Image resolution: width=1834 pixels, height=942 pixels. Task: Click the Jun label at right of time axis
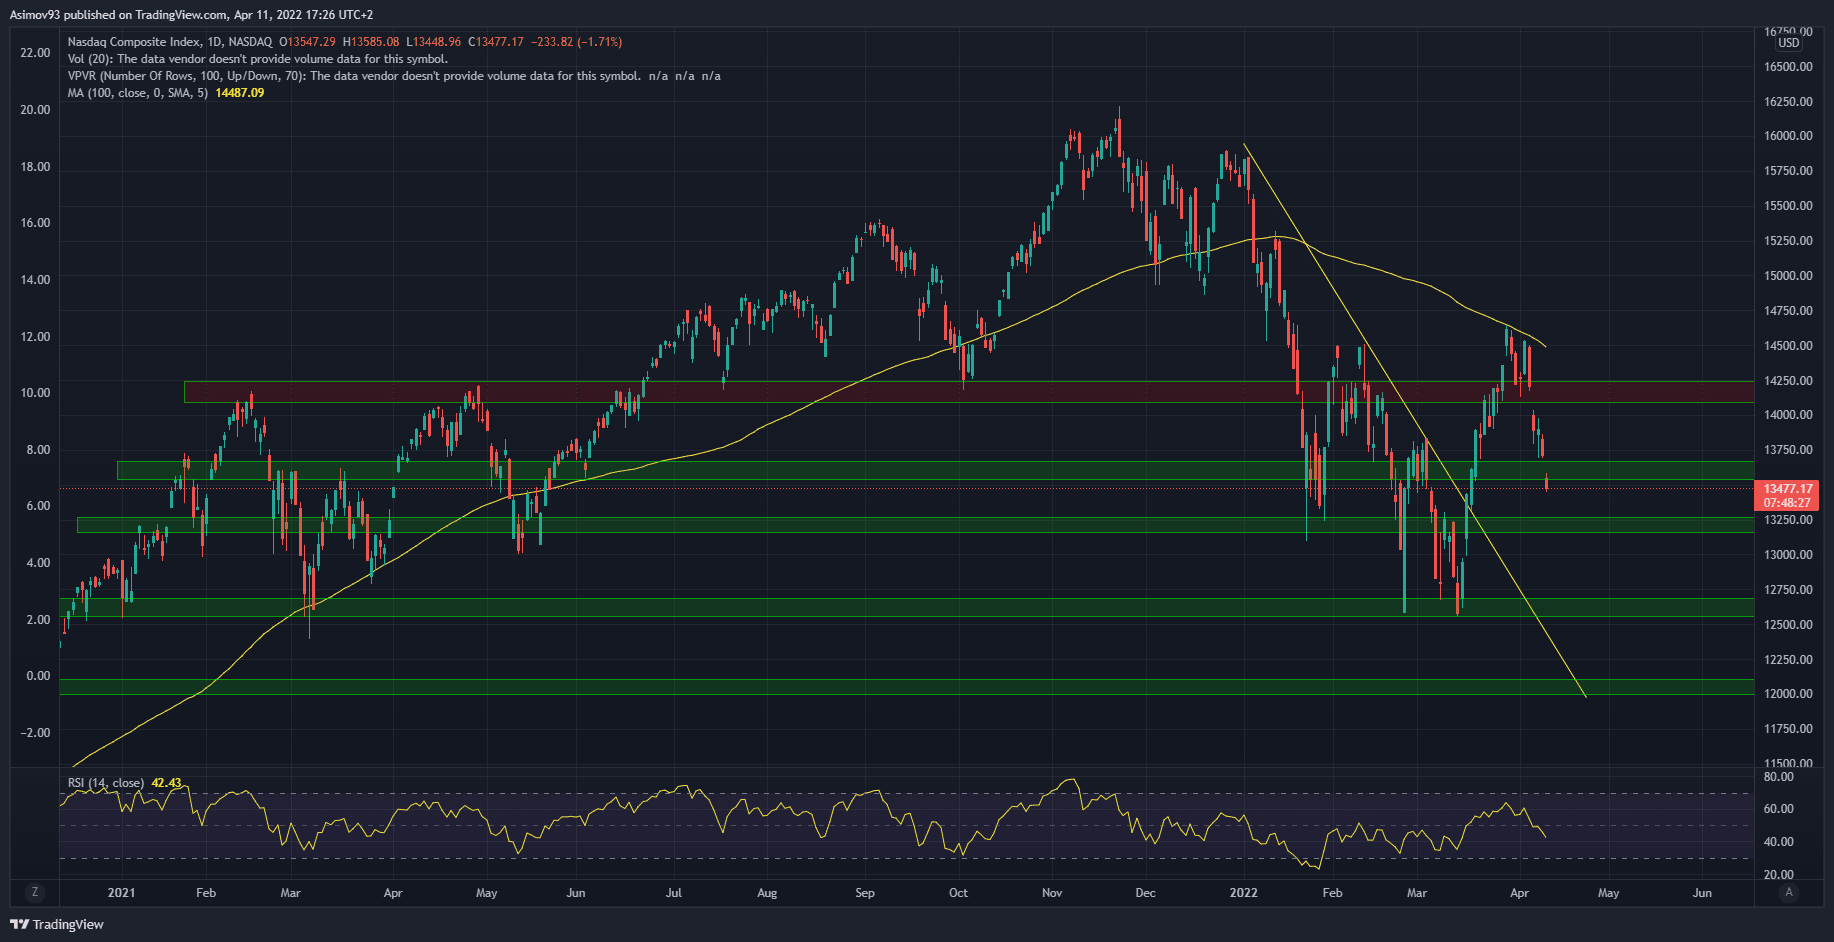click(x=1702, y=893)
